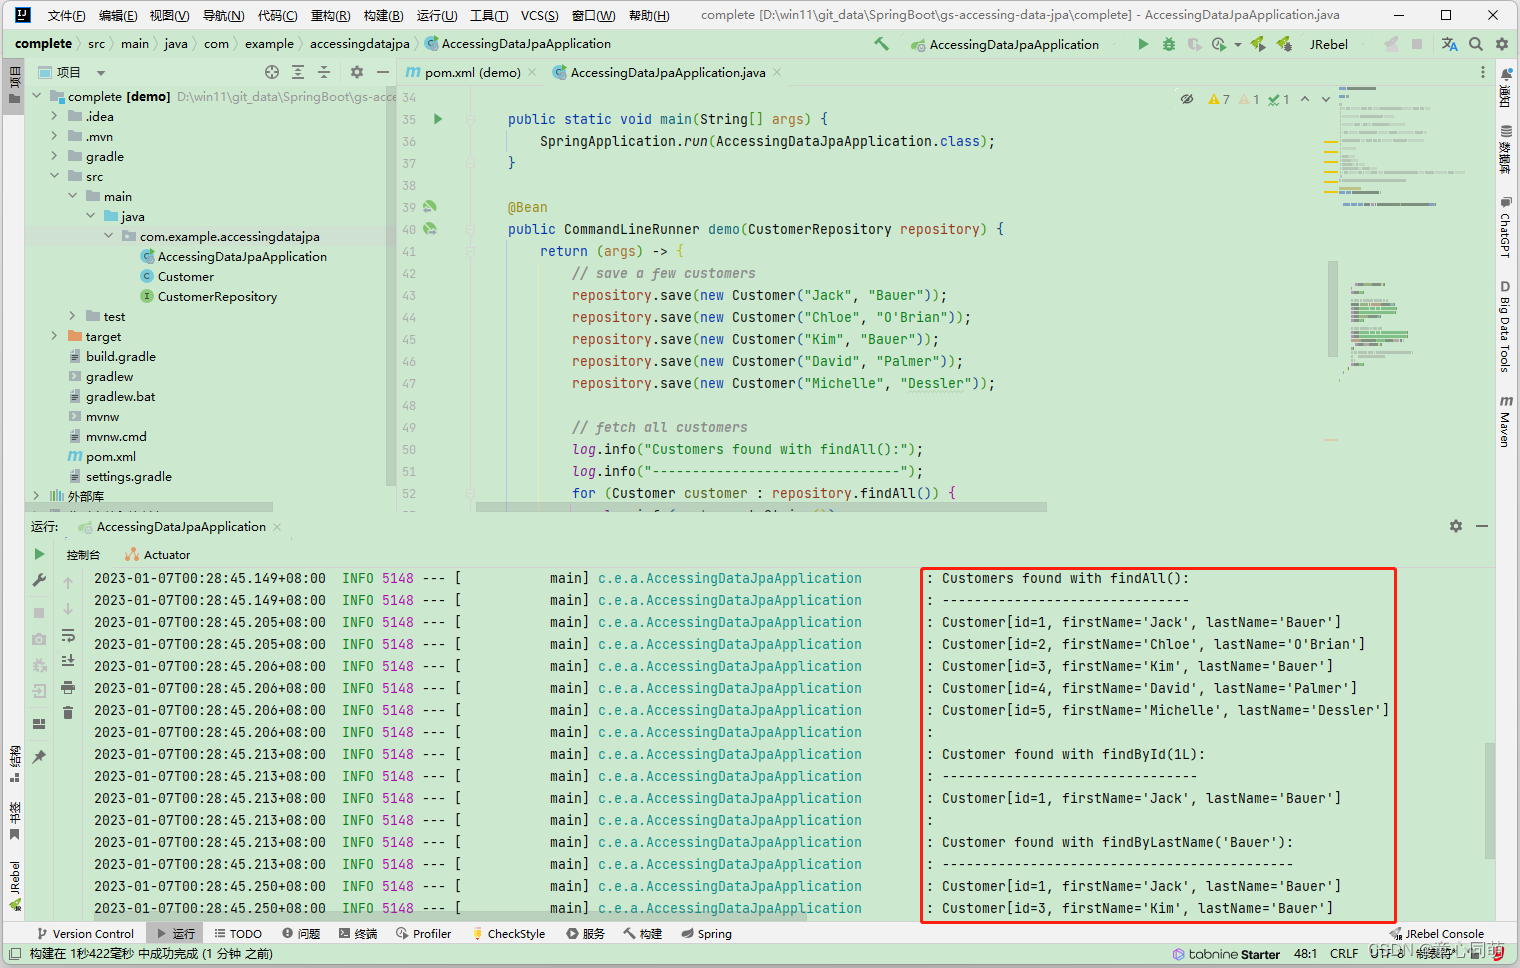Open Search Everywhere with the magnifier icon
This screenshot has height=968, width=1520.
click(1476, 43)
